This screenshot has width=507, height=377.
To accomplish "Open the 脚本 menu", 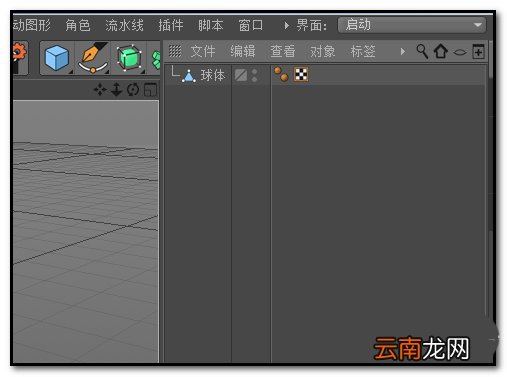I will pyautogui.click(x=211, y=25).
